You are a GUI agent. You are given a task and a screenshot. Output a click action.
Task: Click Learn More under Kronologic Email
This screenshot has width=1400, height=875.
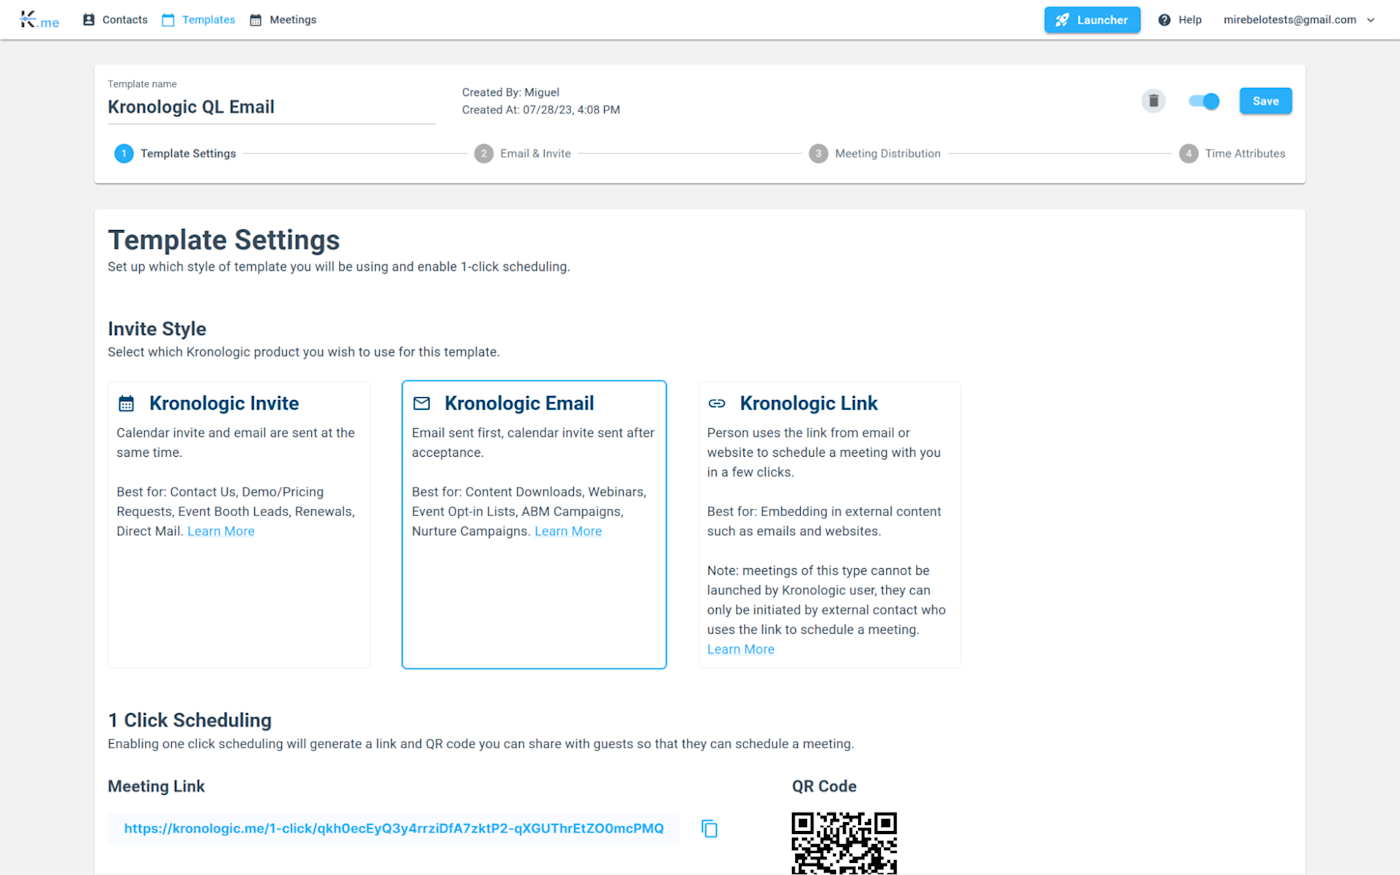tap(568, 532)
